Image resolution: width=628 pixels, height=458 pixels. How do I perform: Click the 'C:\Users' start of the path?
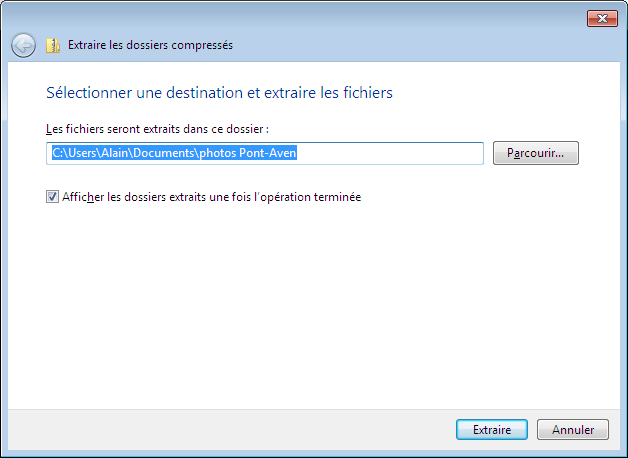click(74, 153)
